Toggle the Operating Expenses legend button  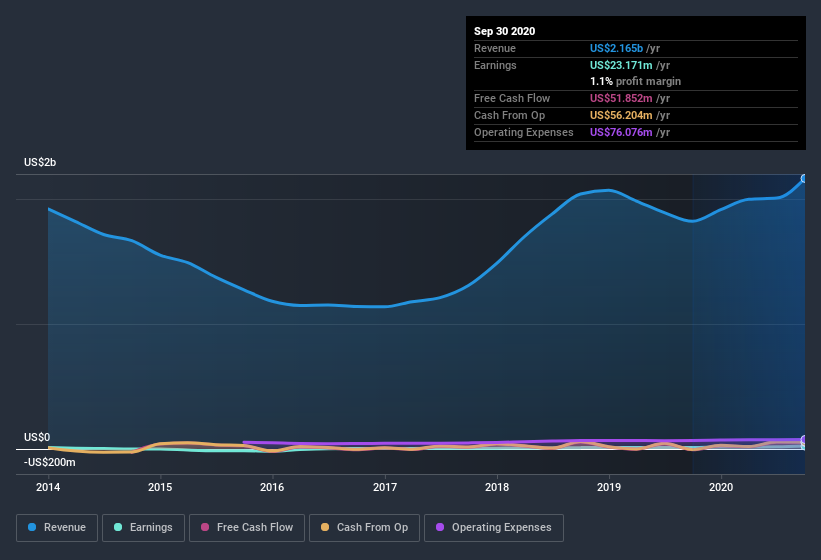coord(494,528)
